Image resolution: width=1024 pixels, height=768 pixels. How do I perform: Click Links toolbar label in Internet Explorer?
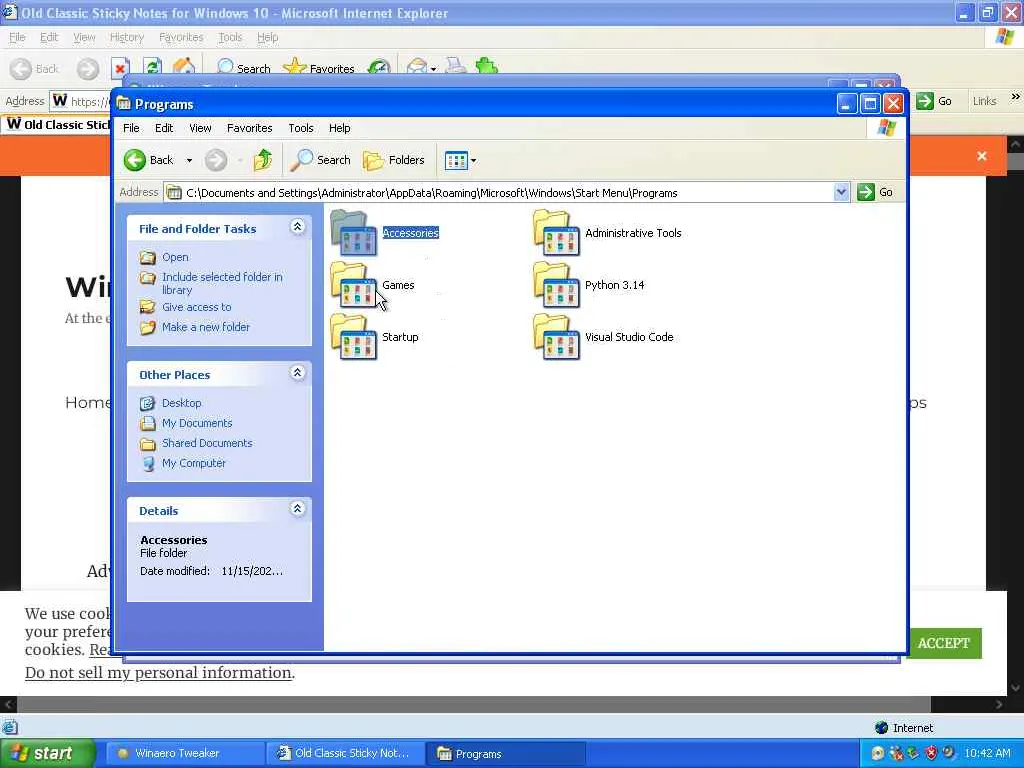click(x=984, y=101)
